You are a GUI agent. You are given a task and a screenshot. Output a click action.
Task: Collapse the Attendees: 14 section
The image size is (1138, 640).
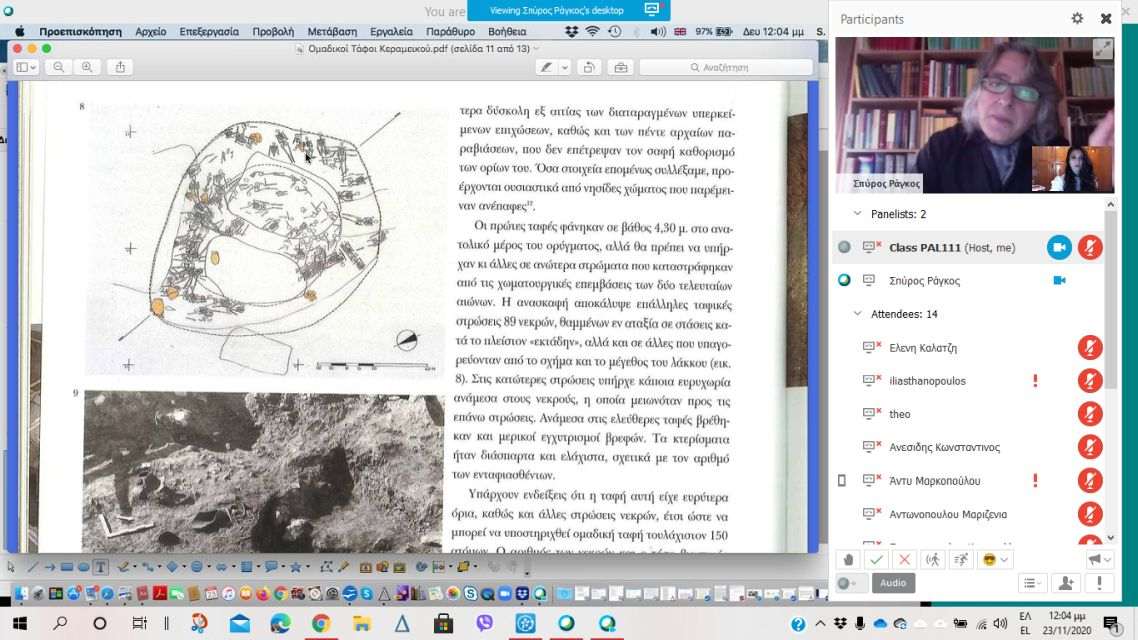tap(857, 314)
